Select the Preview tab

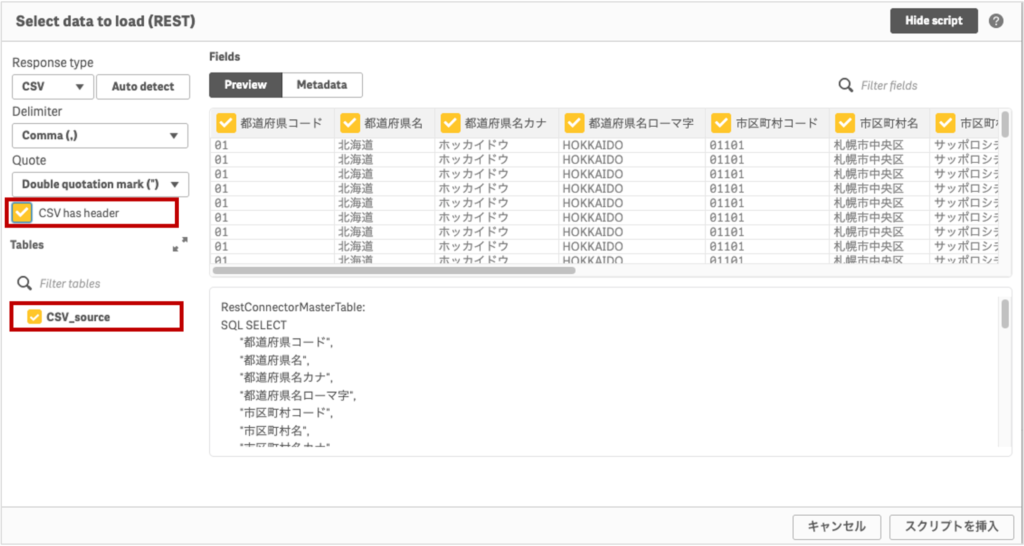(x=245, y=85)
